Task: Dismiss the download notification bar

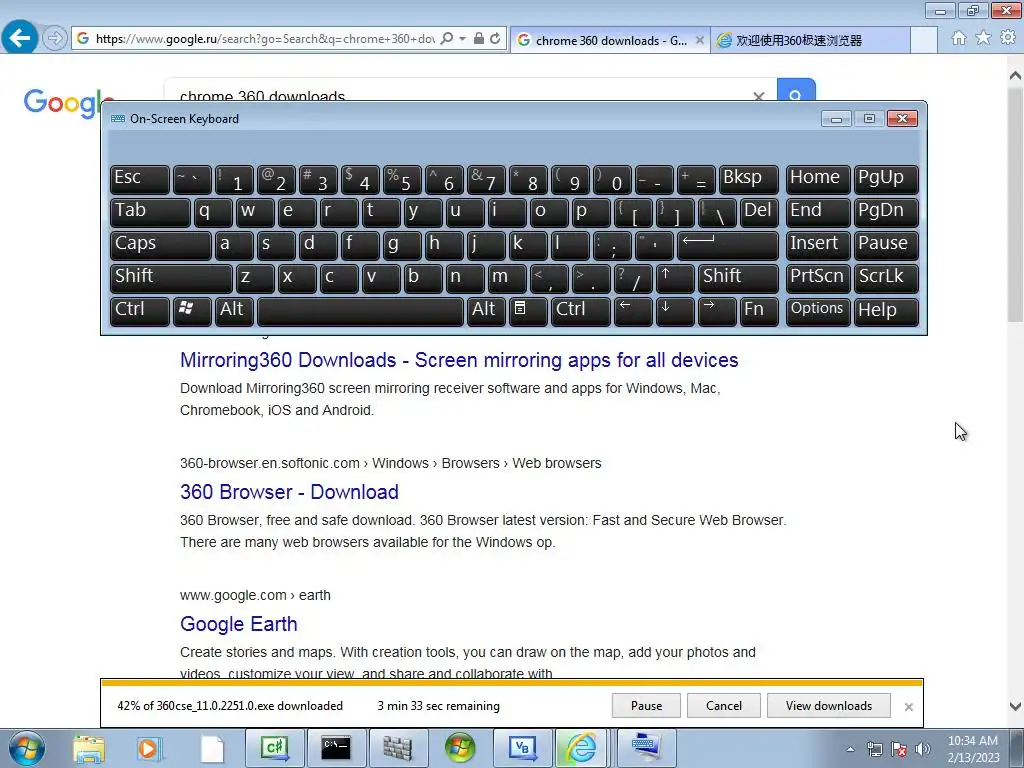Action: point(908,707)
